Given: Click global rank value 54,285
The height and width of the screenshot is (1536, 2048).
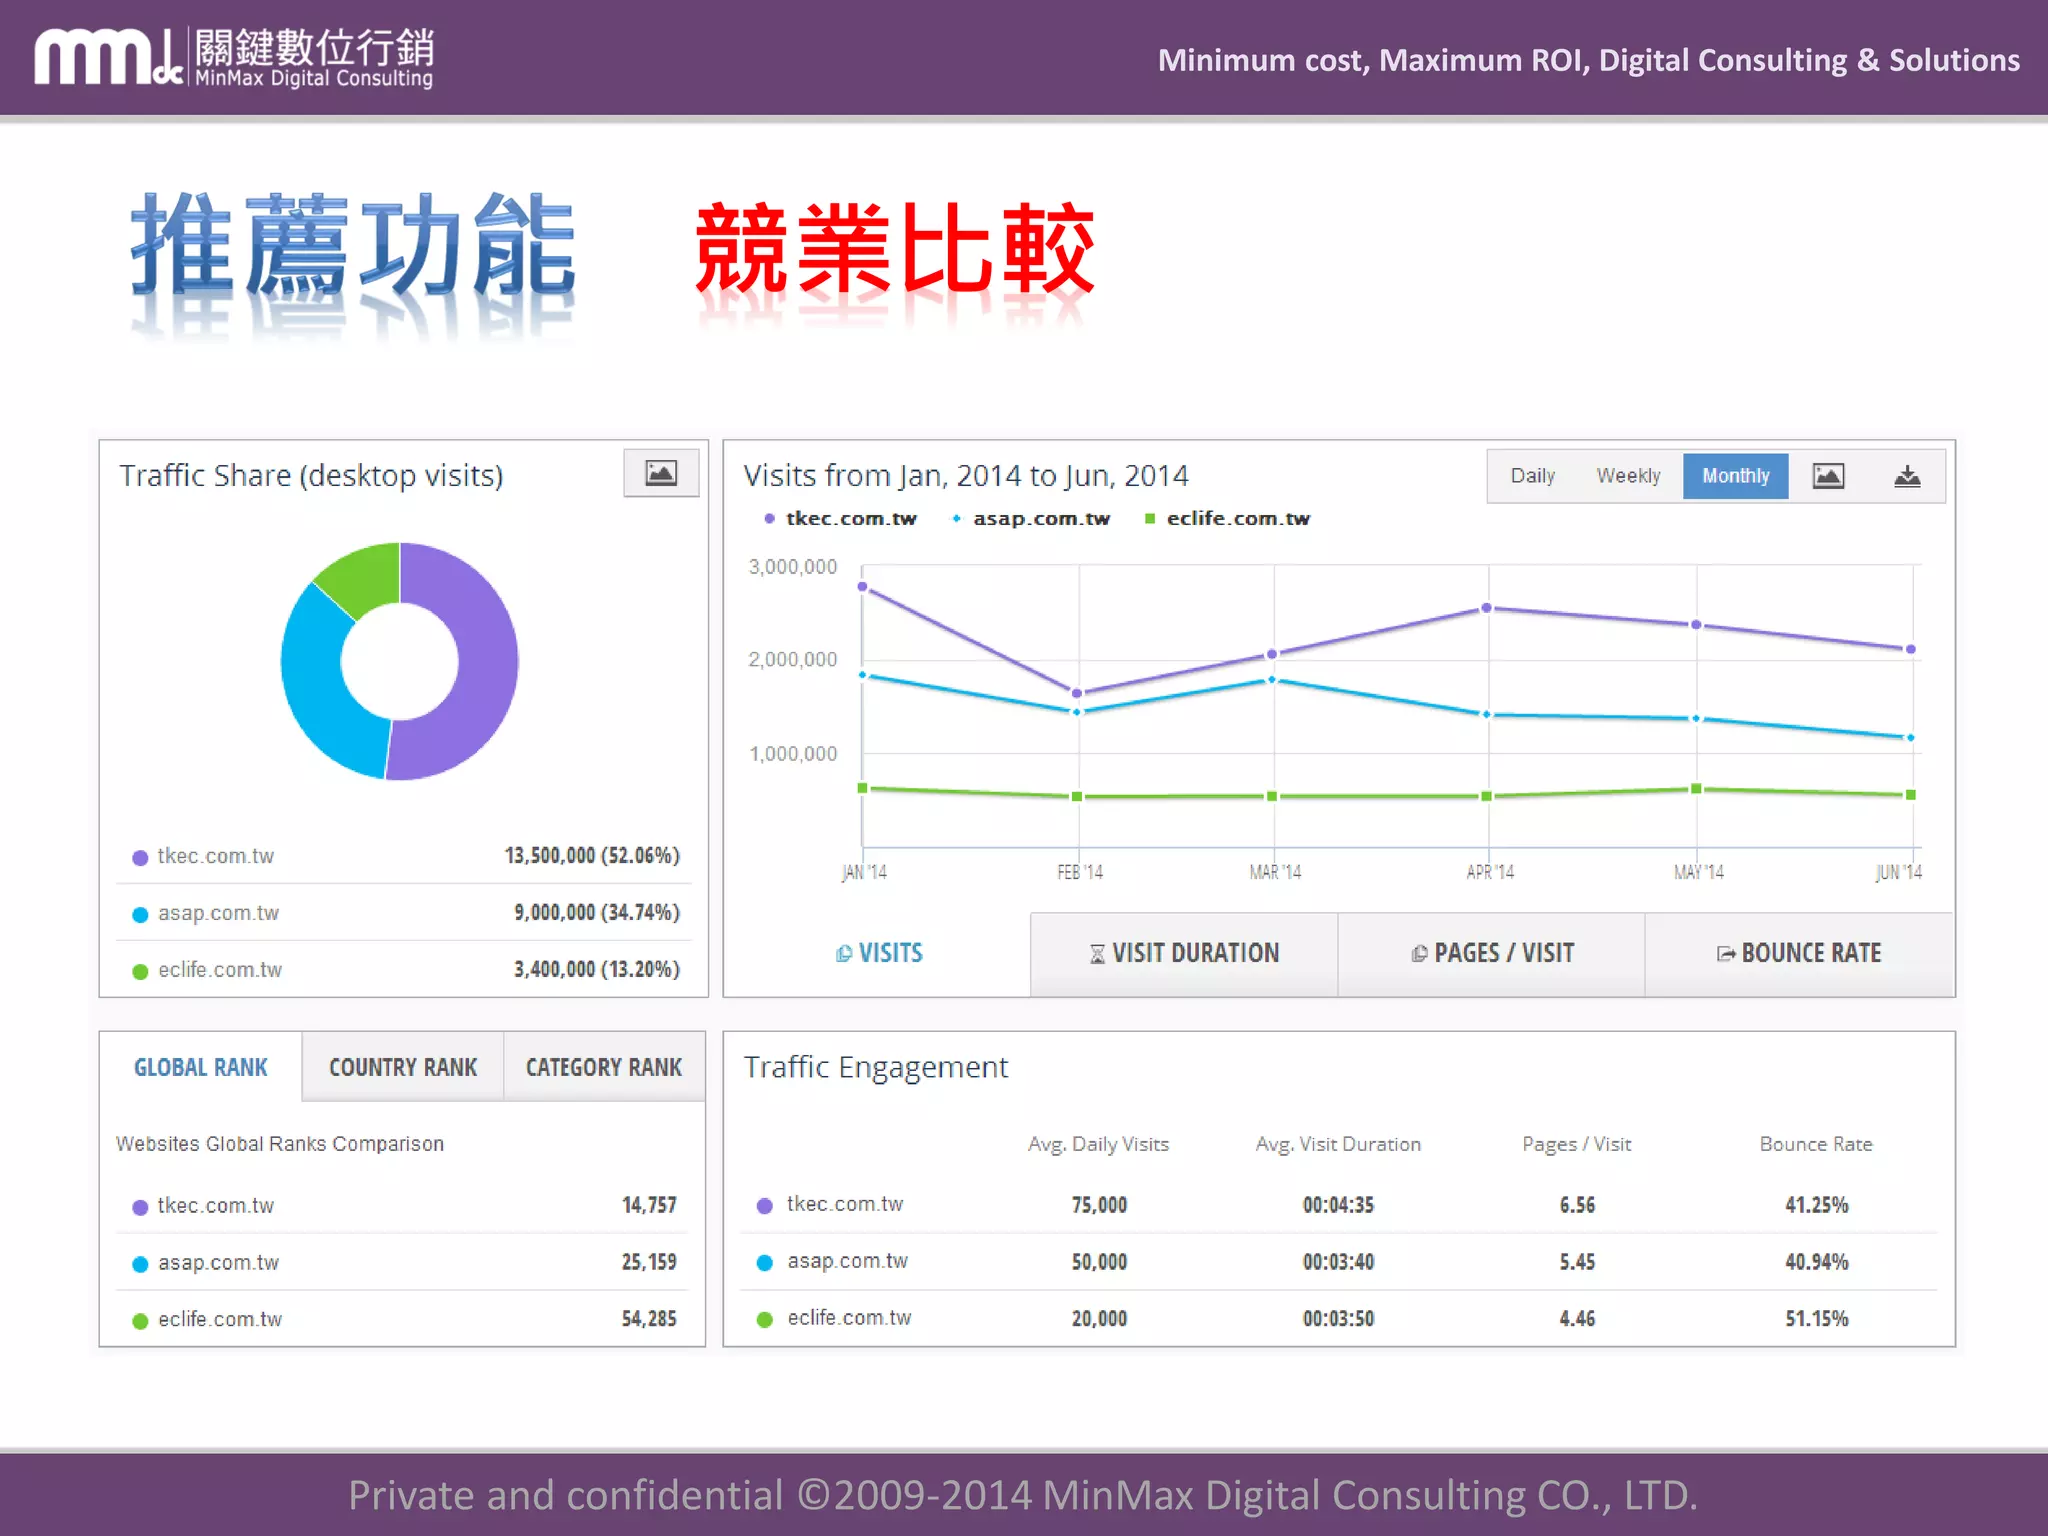Looking at the screenshot, I should (649, 1320).
